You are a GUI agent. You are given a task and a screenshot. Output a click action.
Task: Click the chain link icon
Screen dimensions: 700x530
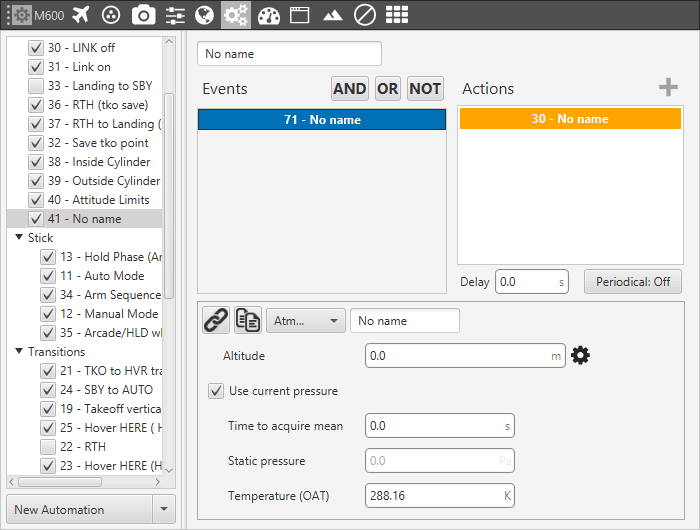click(216, 320)
